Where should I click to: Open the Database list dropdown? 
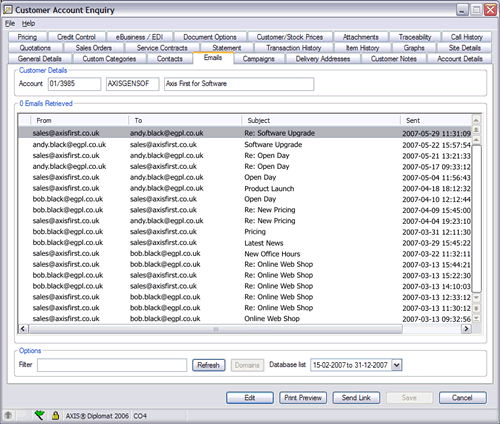pyautogui.click(x=397, y=365)
